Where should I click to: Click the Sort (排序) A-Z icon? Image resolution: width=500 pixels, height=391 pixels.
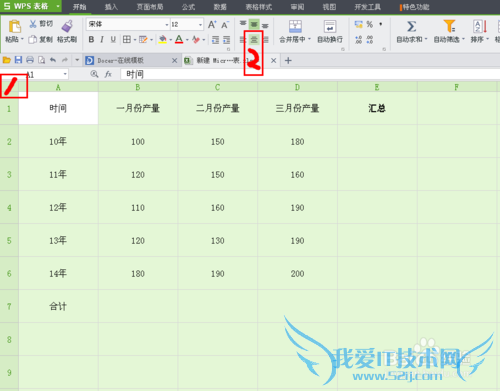pos(480,26)
